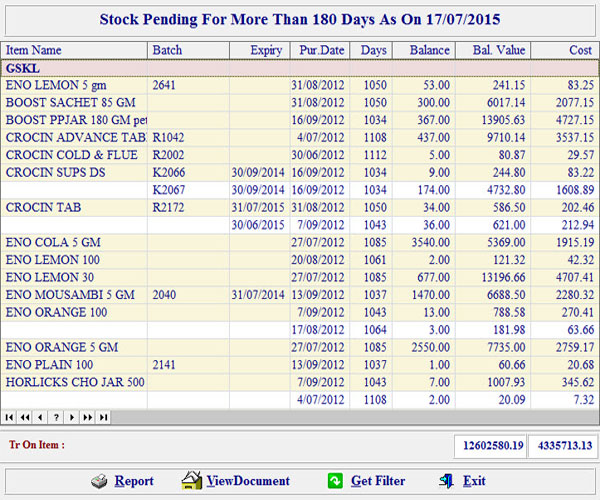Click the horizontal scrollbar track below grid
The image size is (600, 500).
click(x=350, y=417)
